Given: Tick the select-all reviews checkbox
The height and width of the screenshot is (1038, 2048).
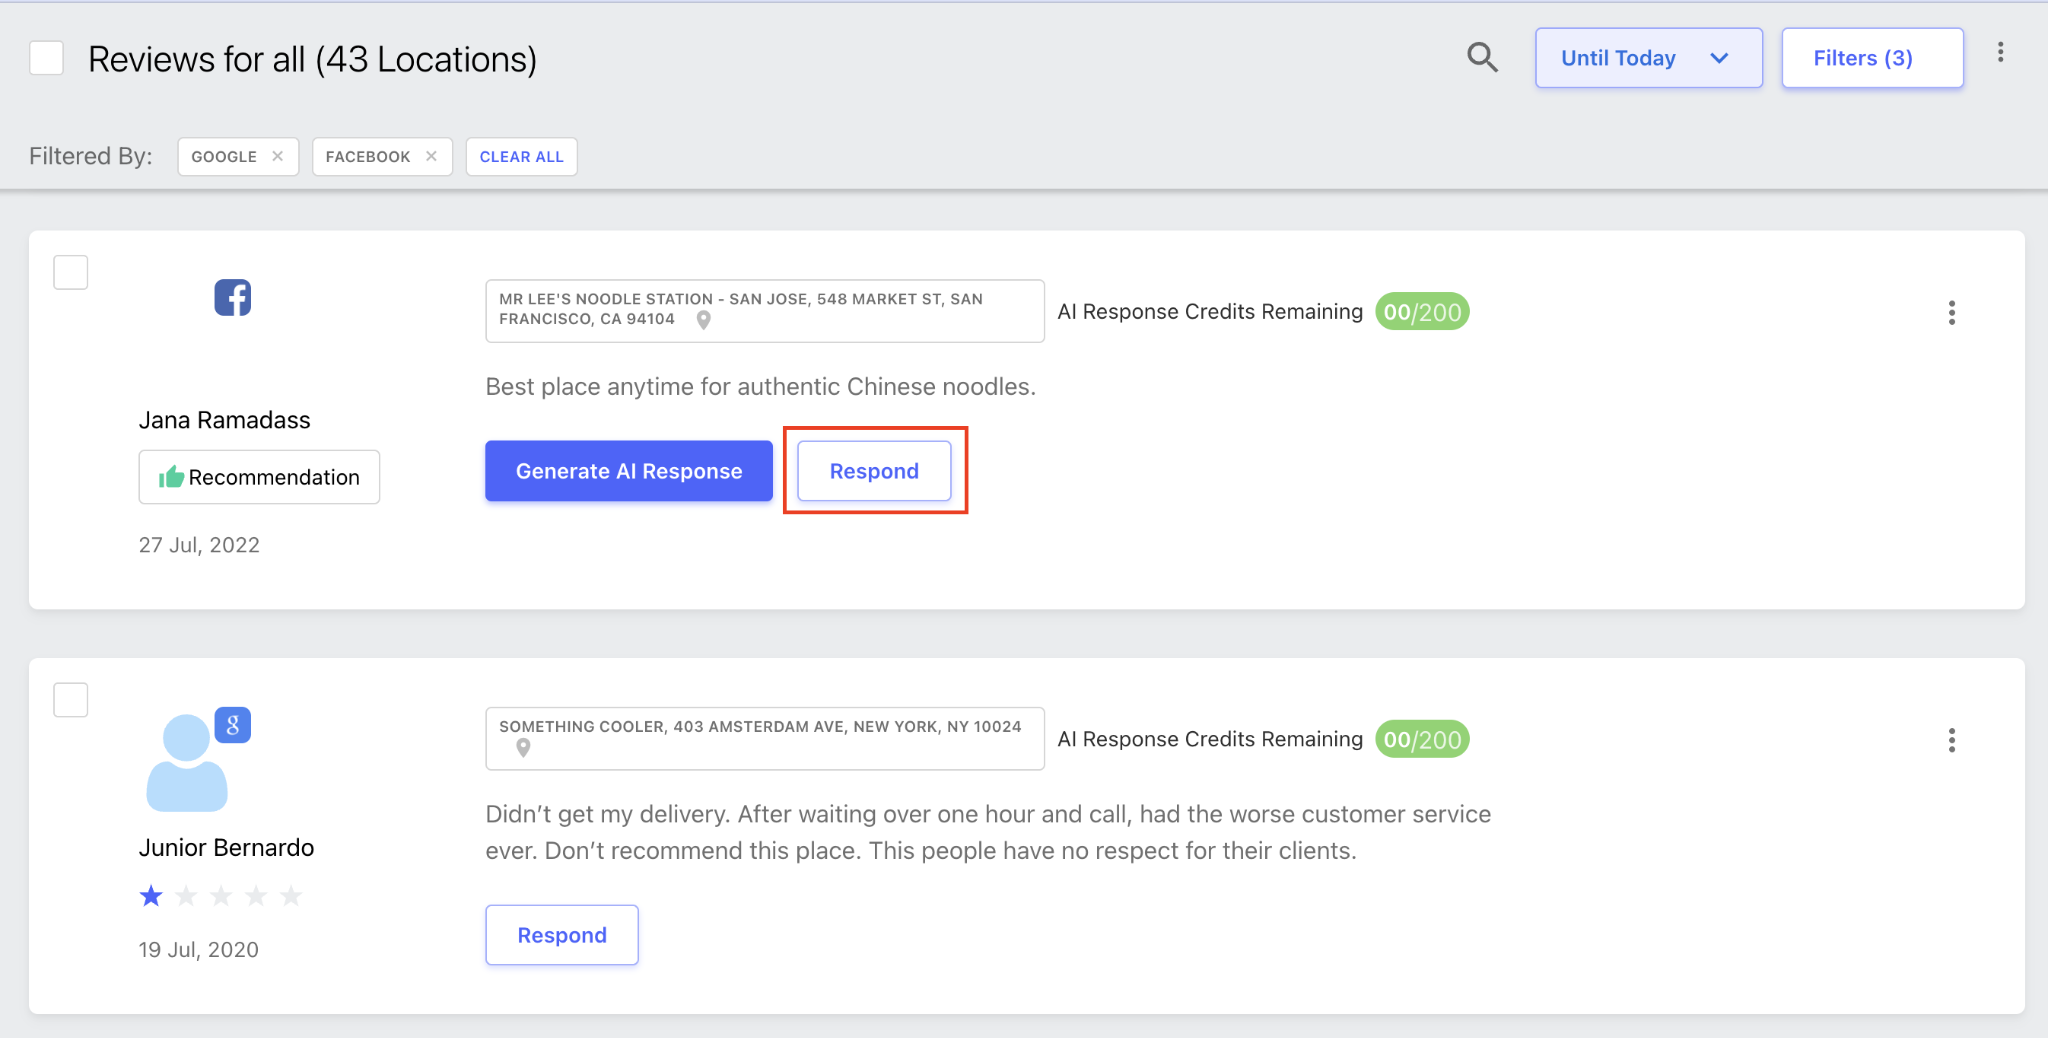Looking at the screenshot, I should click(46, 58).
